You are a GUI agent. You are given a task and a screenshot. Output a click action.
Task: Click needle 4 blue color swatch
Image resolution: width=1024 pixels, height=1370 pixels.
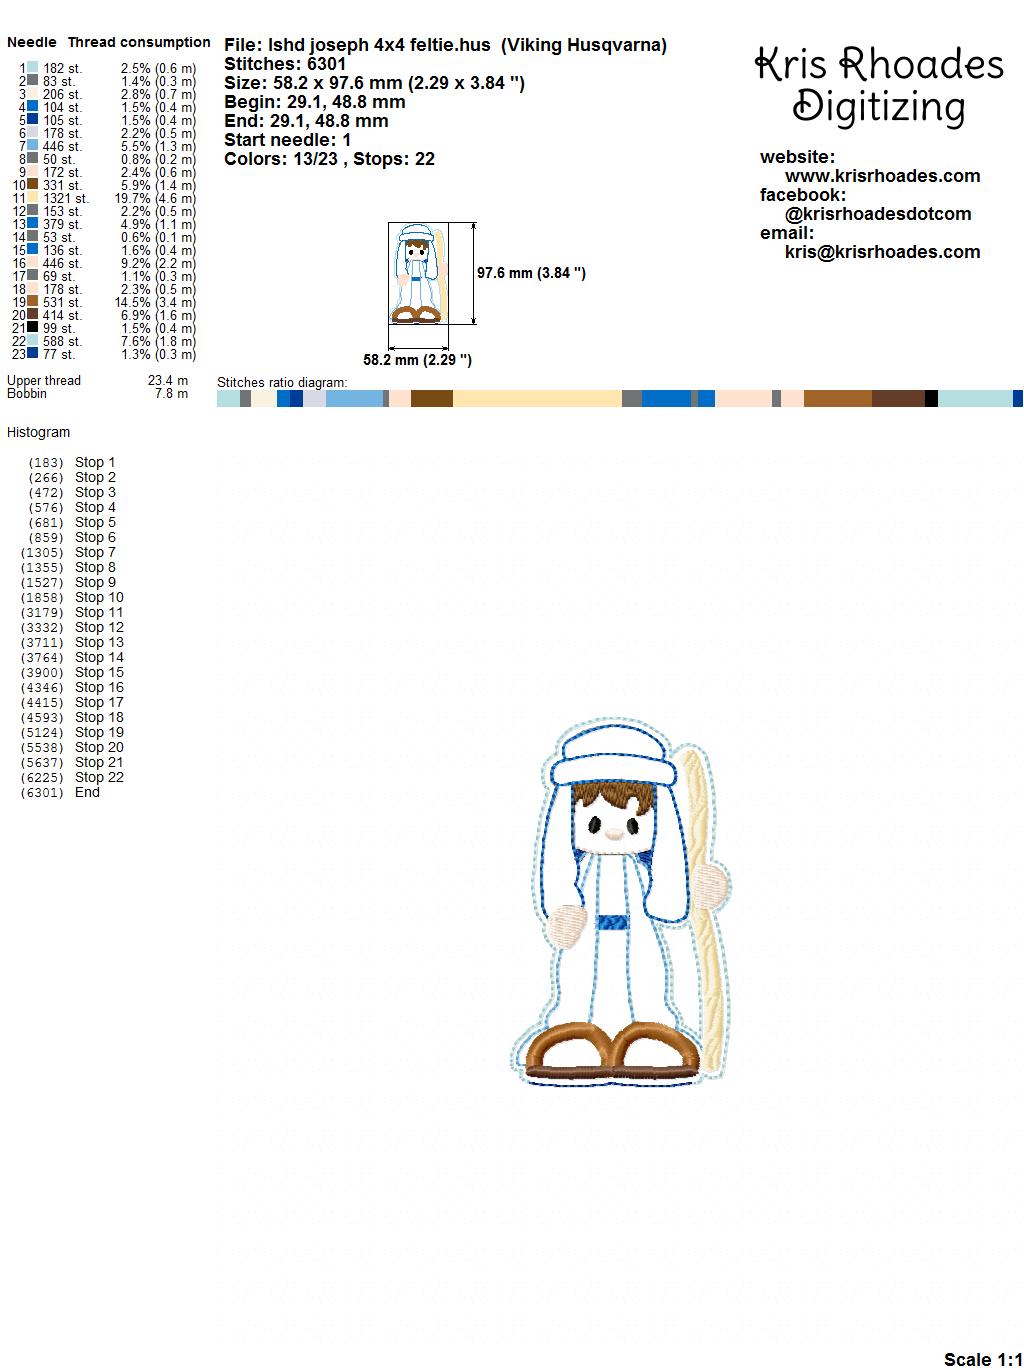point(33,107)
